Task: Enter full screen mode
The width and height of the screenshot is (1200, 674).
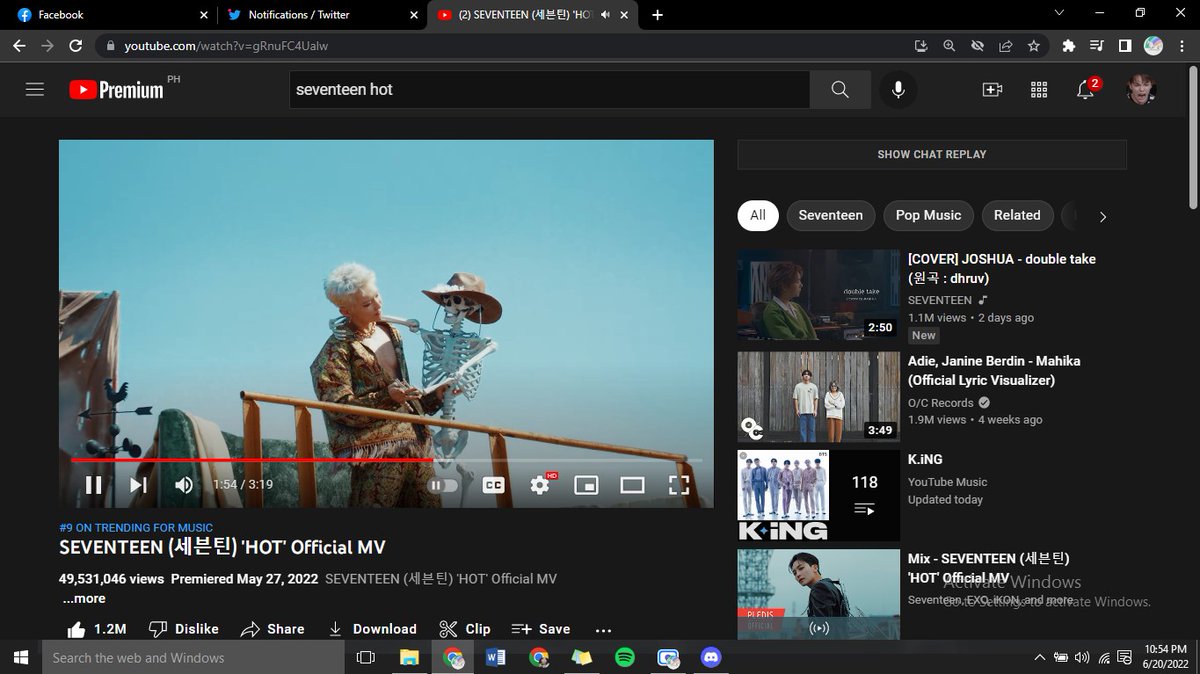Action: pos(679,485)
